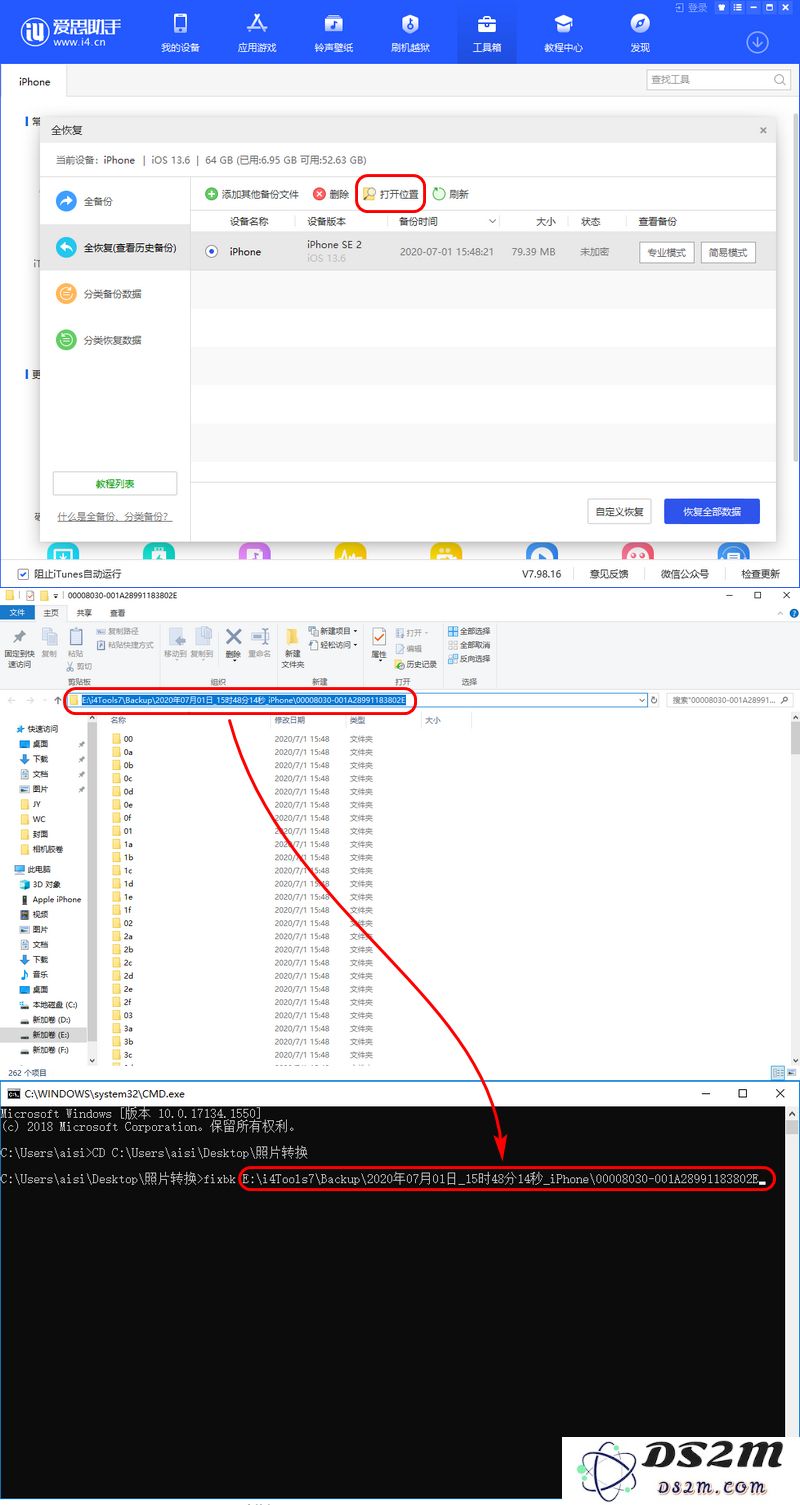This screenshot has height=1505, width=800.
Task: Select 全恢复(查看历史备份) in the sidebar
Action: point(115,248)
